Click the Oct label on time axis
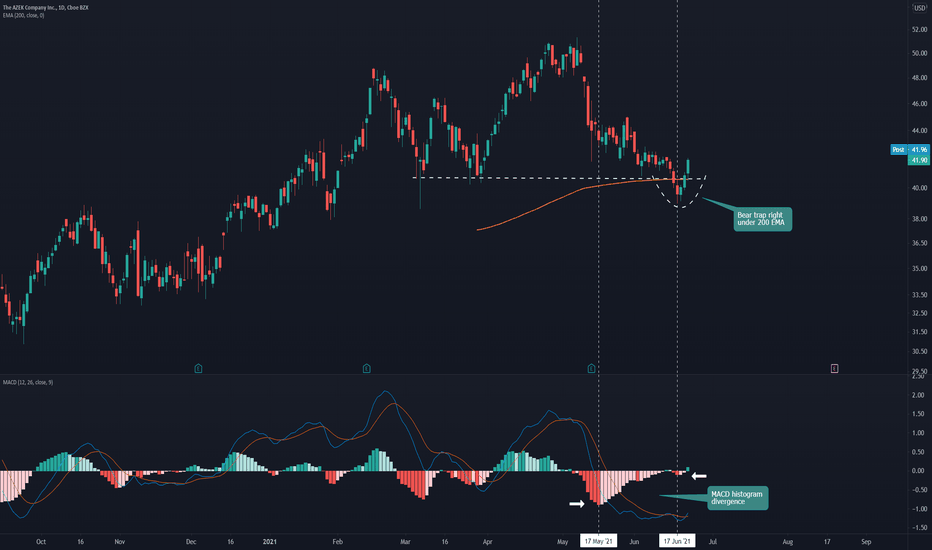Viewport: 932px width, 550px height. pyautogui.click(x=40, y=542)
